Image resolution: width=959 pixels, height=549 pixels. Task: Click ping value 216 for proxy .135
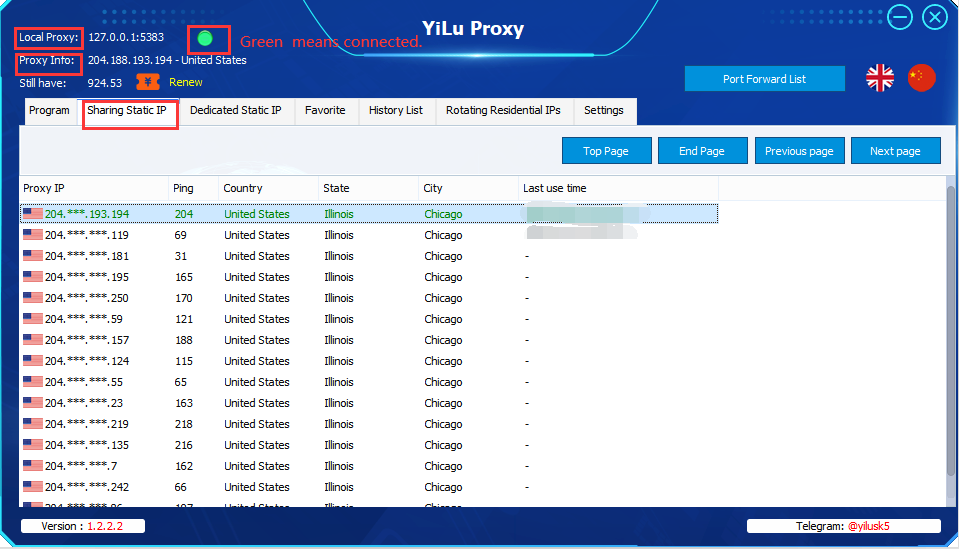183,445
